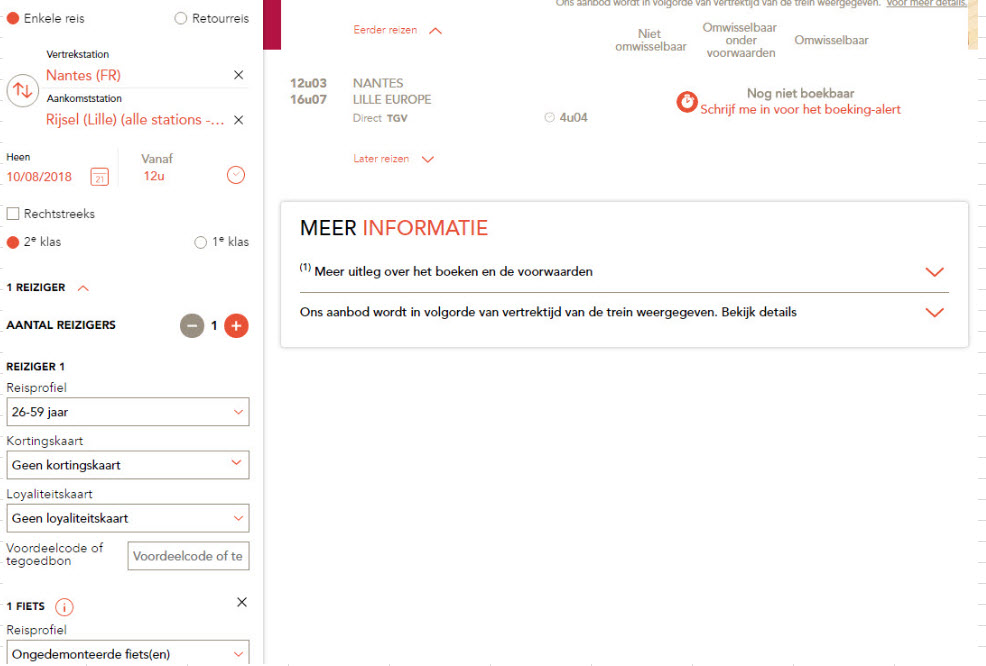986x666 pixels.
Task: Click the booking alert bell icon
Action: click(686, 102)
